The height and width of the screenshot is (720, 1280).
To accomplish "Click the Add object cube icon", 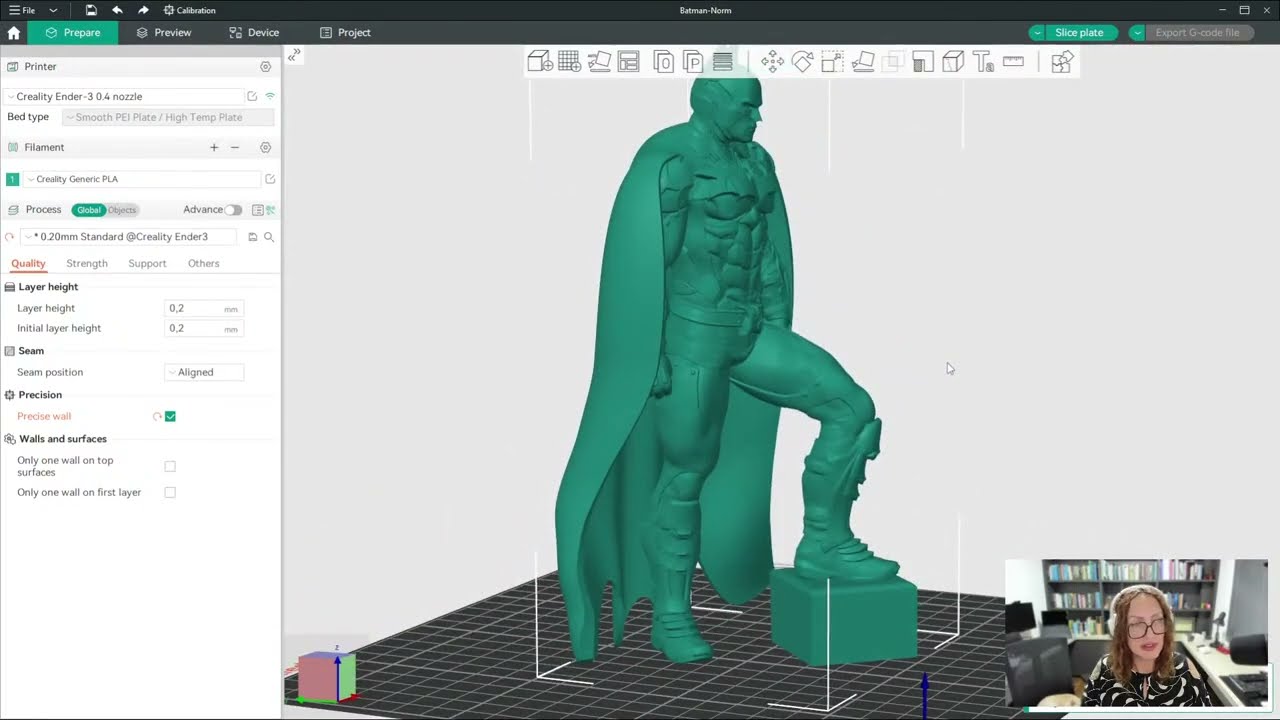I will [540, 62].
